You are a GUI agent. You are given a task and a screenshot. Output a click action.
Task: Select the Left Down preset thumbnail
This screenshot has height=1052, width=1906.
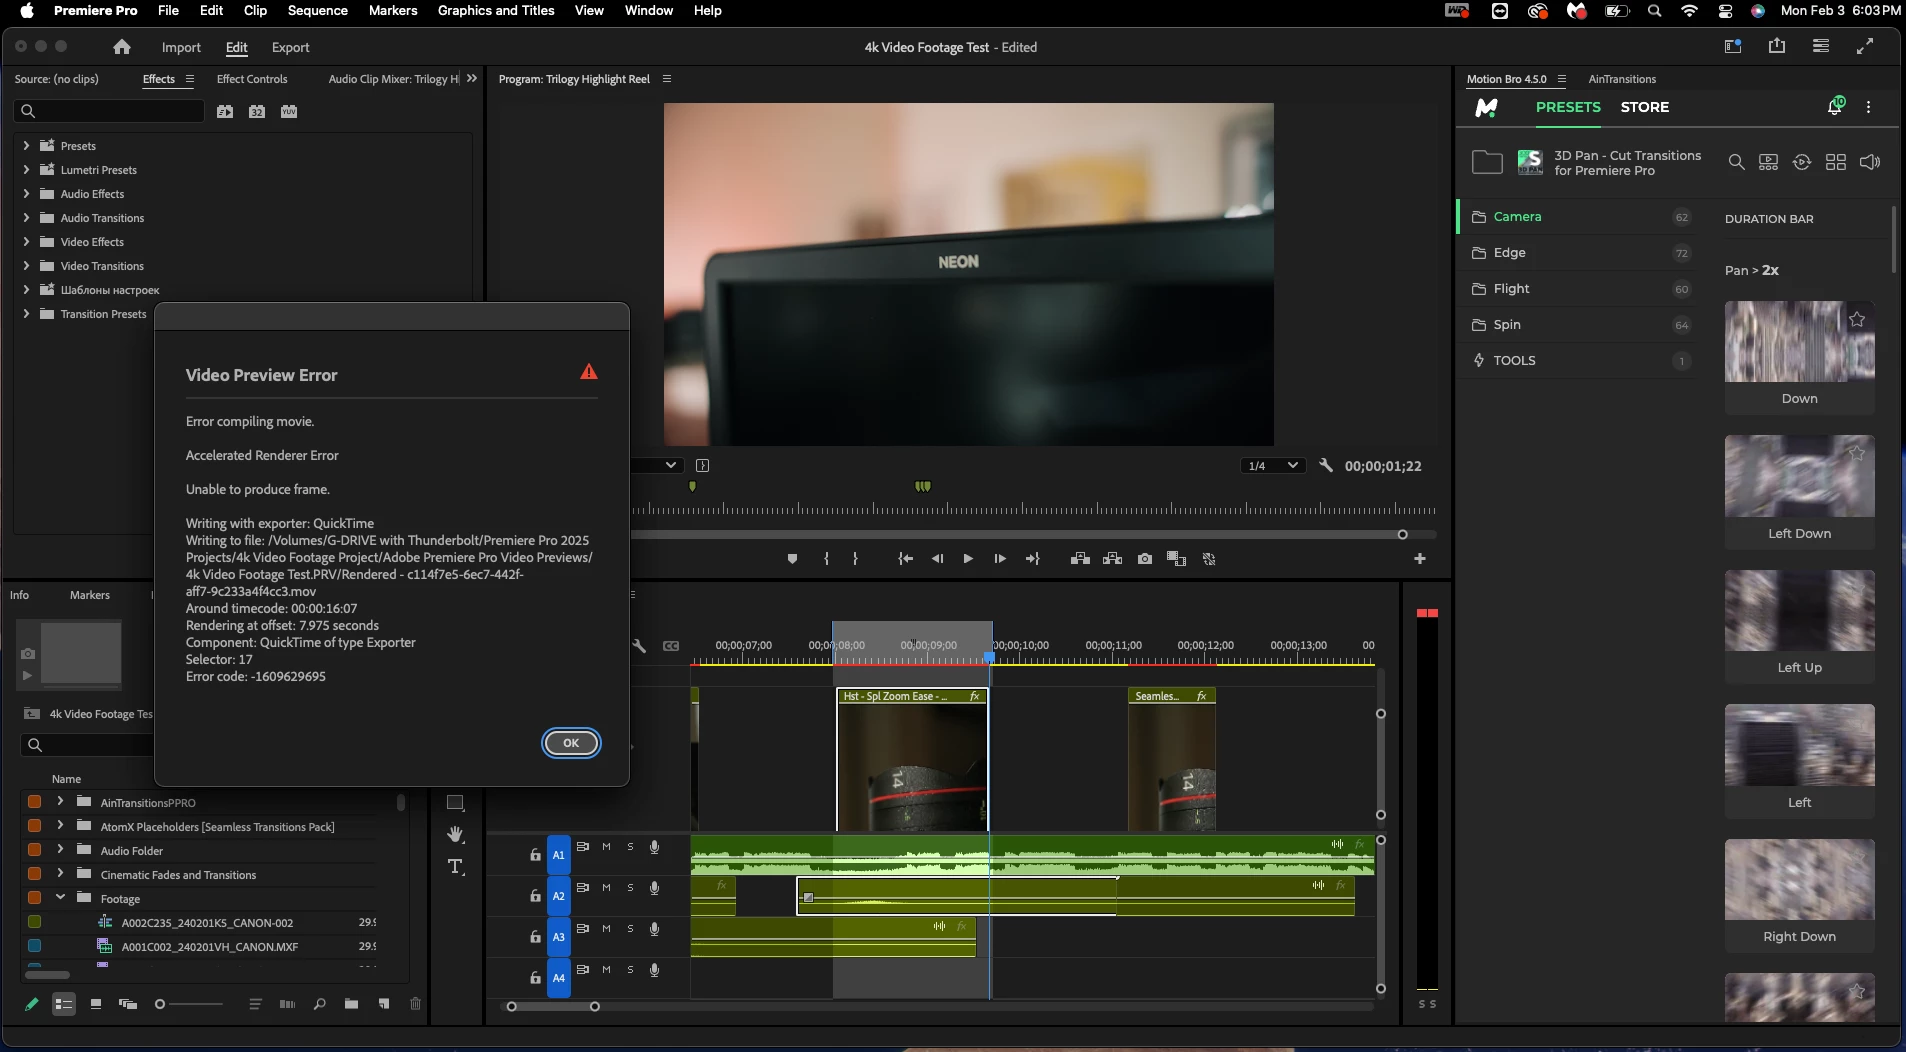tap(1799, 476)
